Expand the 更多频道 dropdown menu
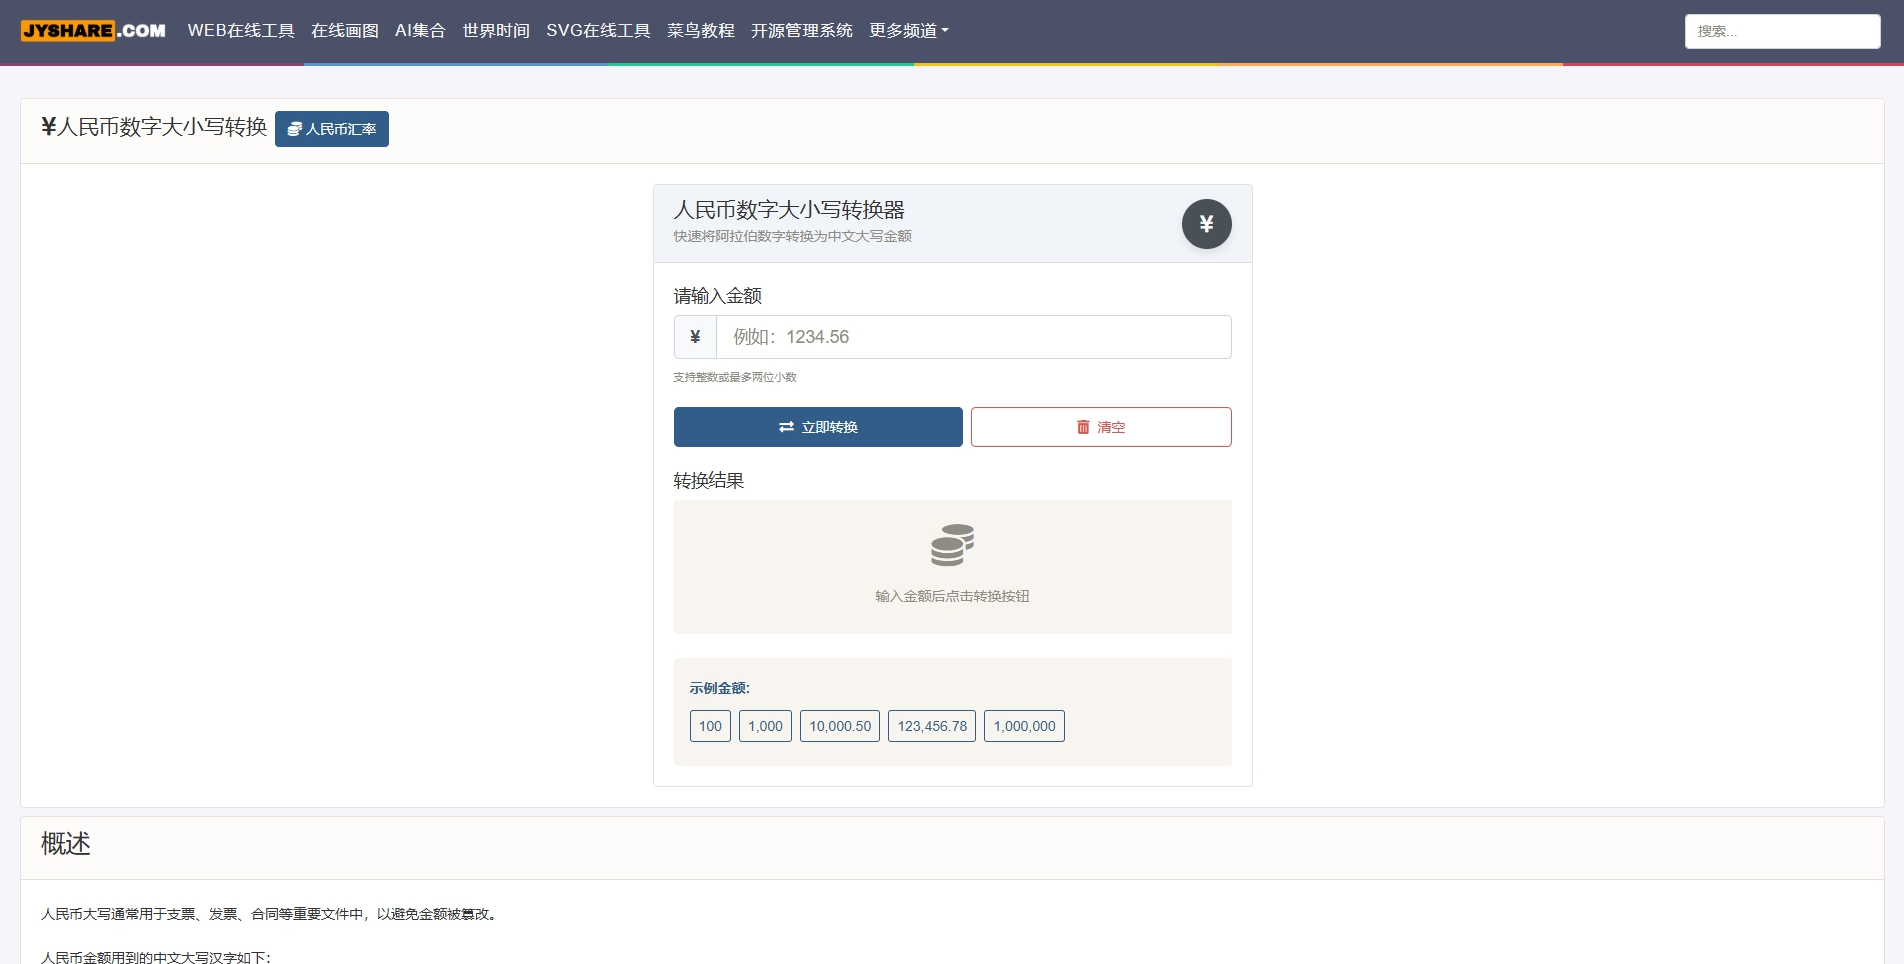This screenshot has height=964, width=1904. click(908, 31)
